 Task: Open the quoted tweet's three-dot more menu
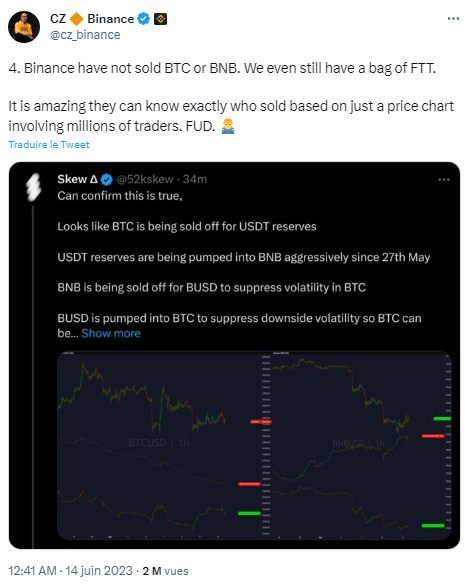pos(443,180)
